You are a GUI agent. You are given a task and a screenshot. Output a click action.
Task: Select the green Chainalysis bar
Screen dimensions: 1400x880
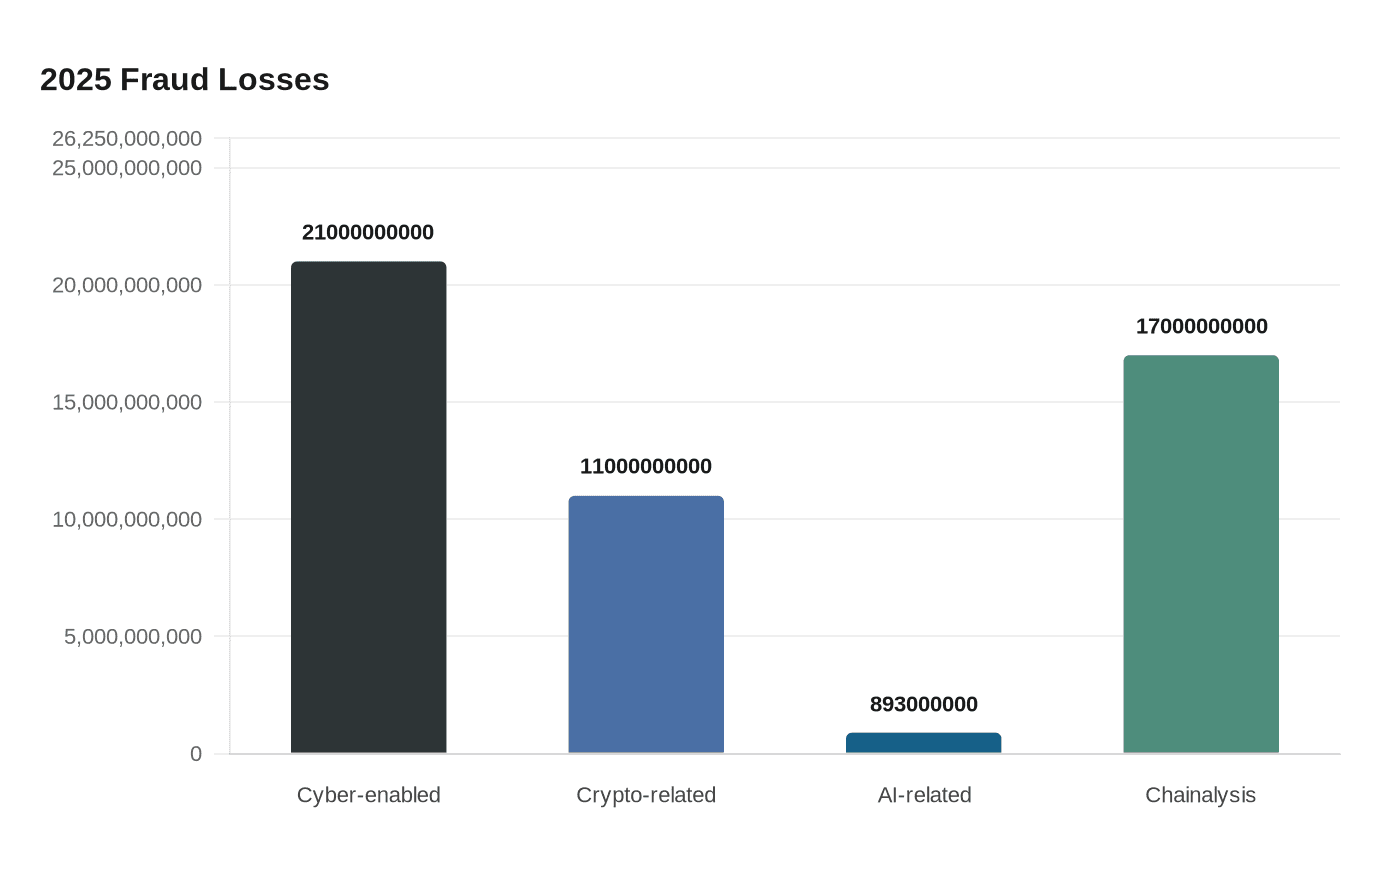(x=1200, y=554)
